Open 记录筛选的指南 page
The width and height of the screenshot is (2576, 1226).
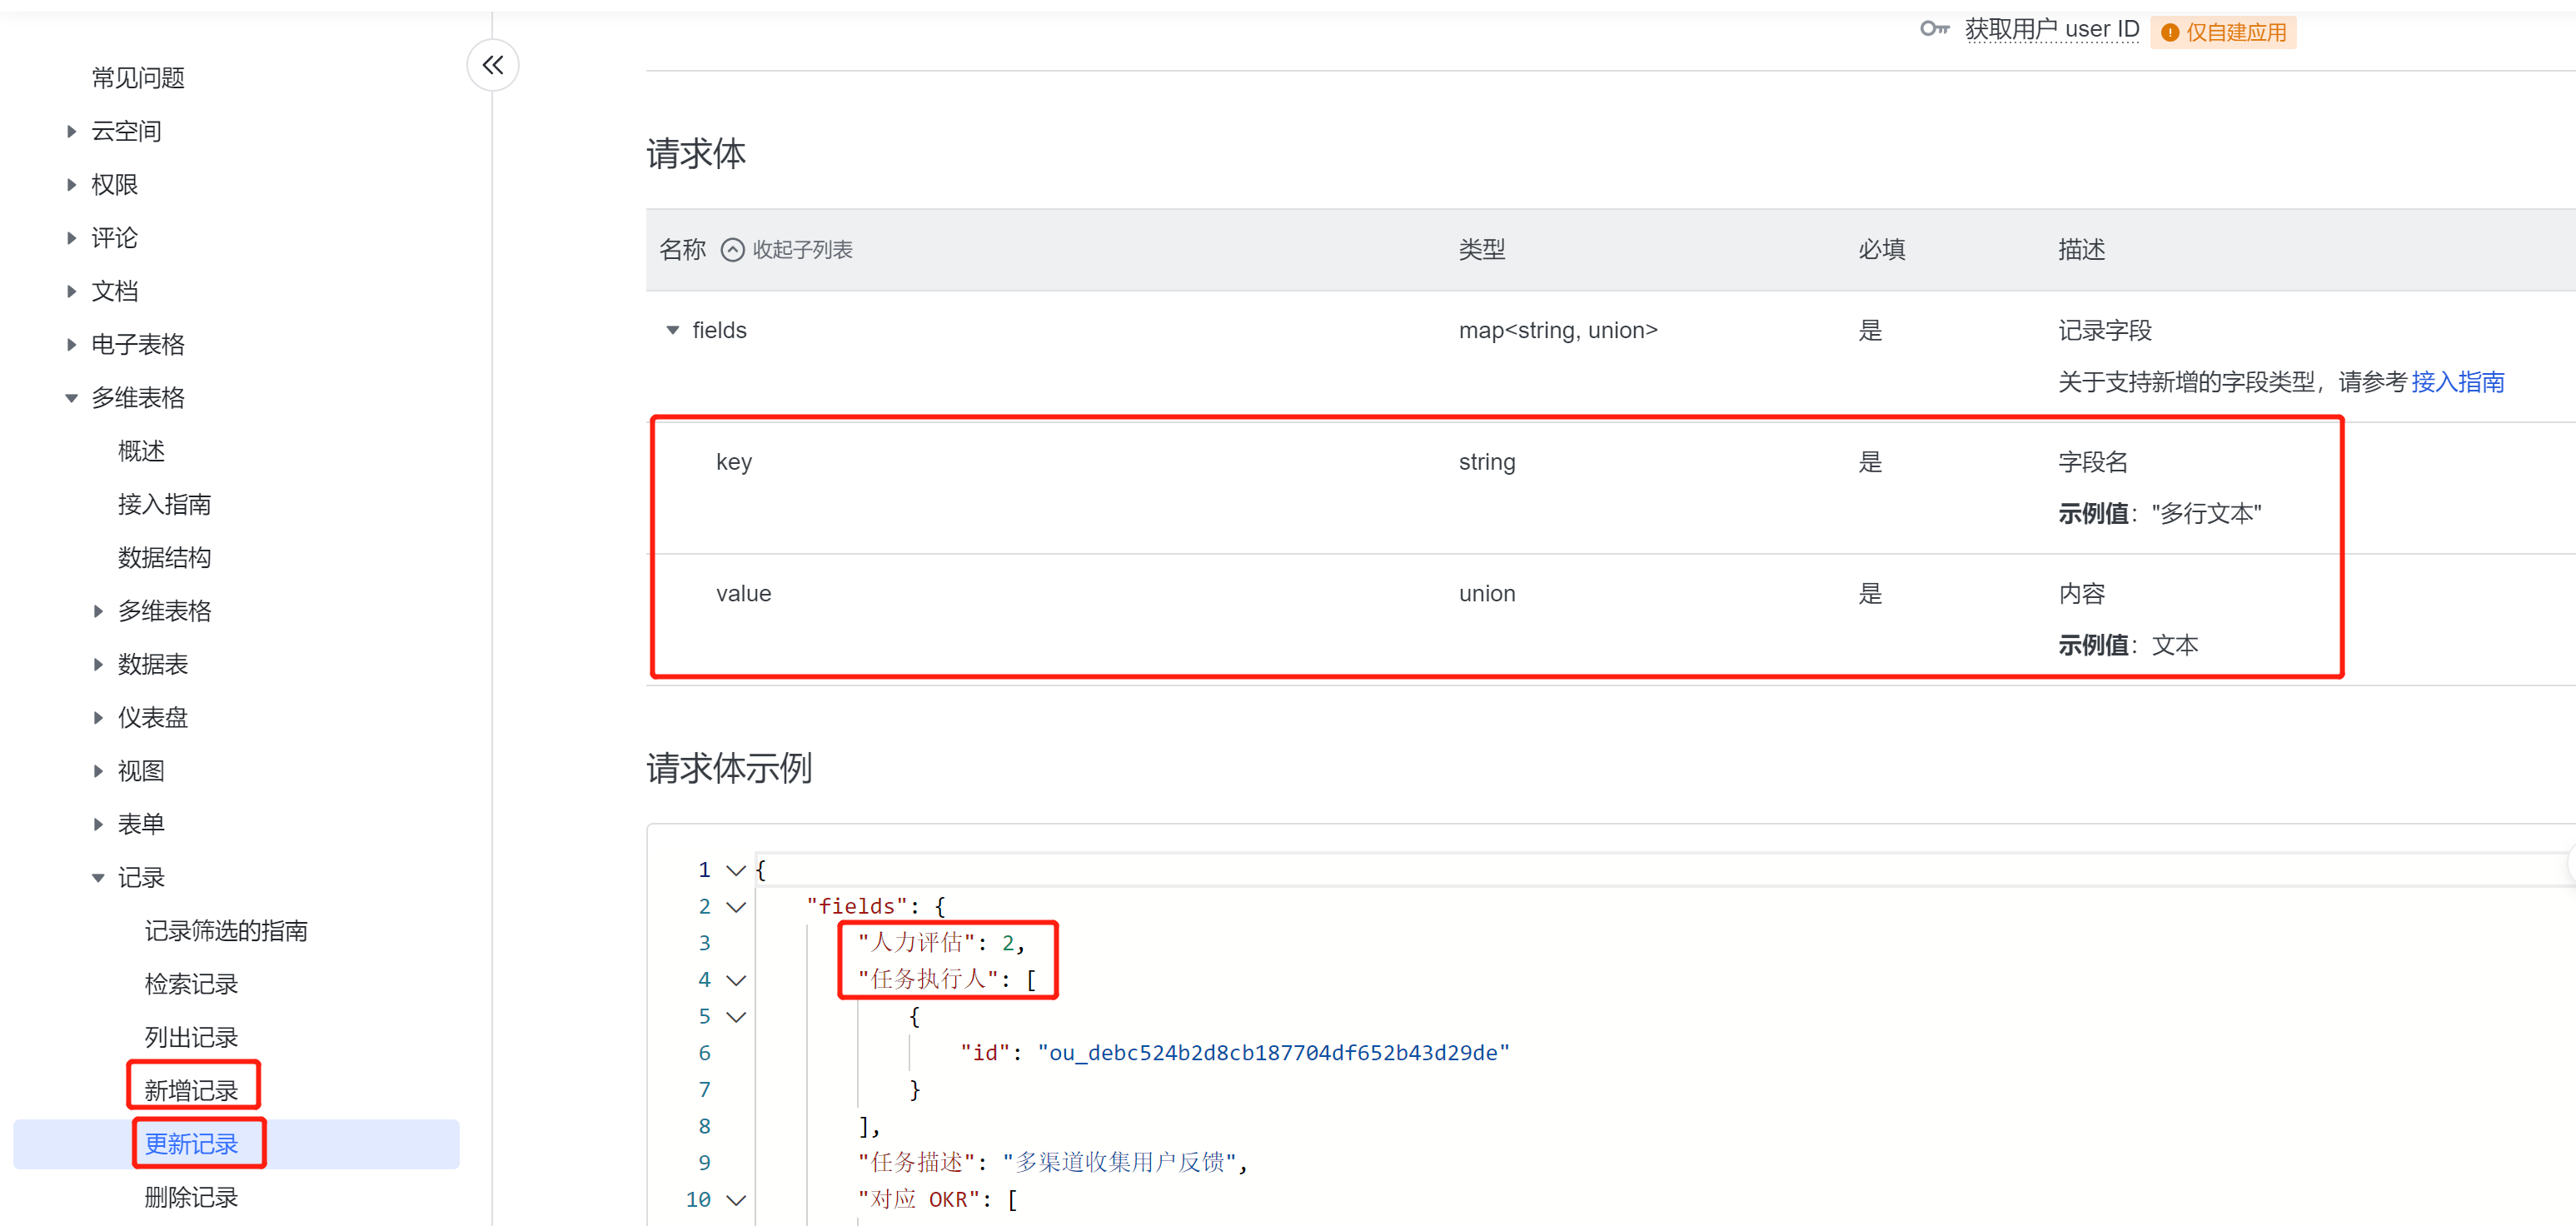(226, 931)
